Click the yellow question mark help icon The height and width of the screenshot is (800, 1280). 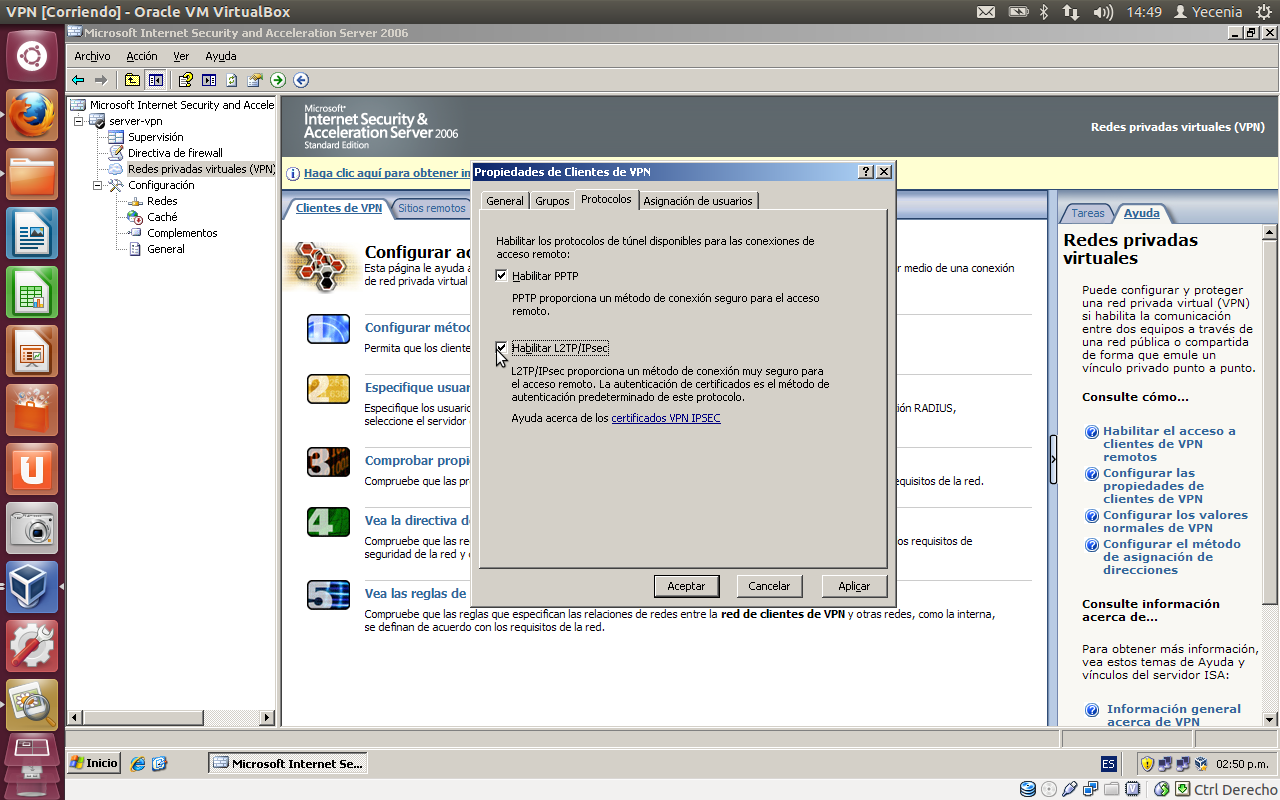click(185, 80)
